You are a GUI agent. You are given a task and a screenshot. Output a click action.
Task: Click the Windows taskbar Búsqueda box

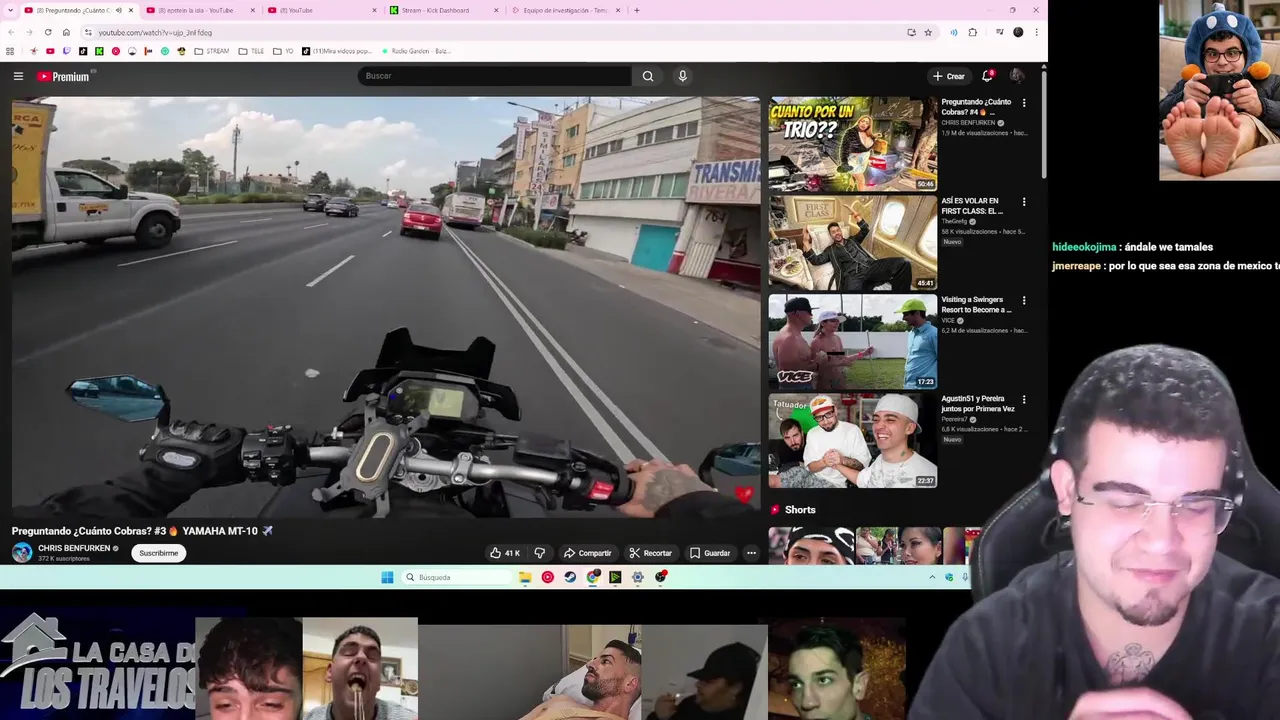coord(458,577)
